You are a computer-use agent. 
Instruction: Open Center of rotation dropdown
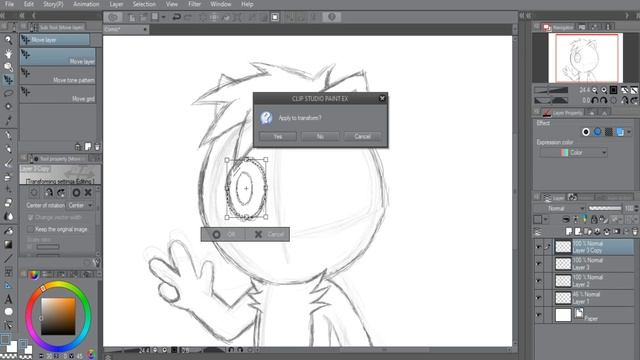80,205
